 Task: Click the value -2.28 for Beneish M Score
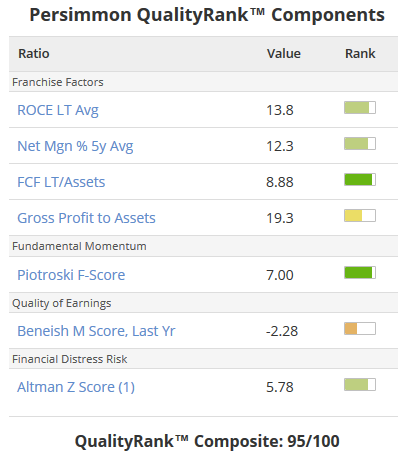coord(282,331)
